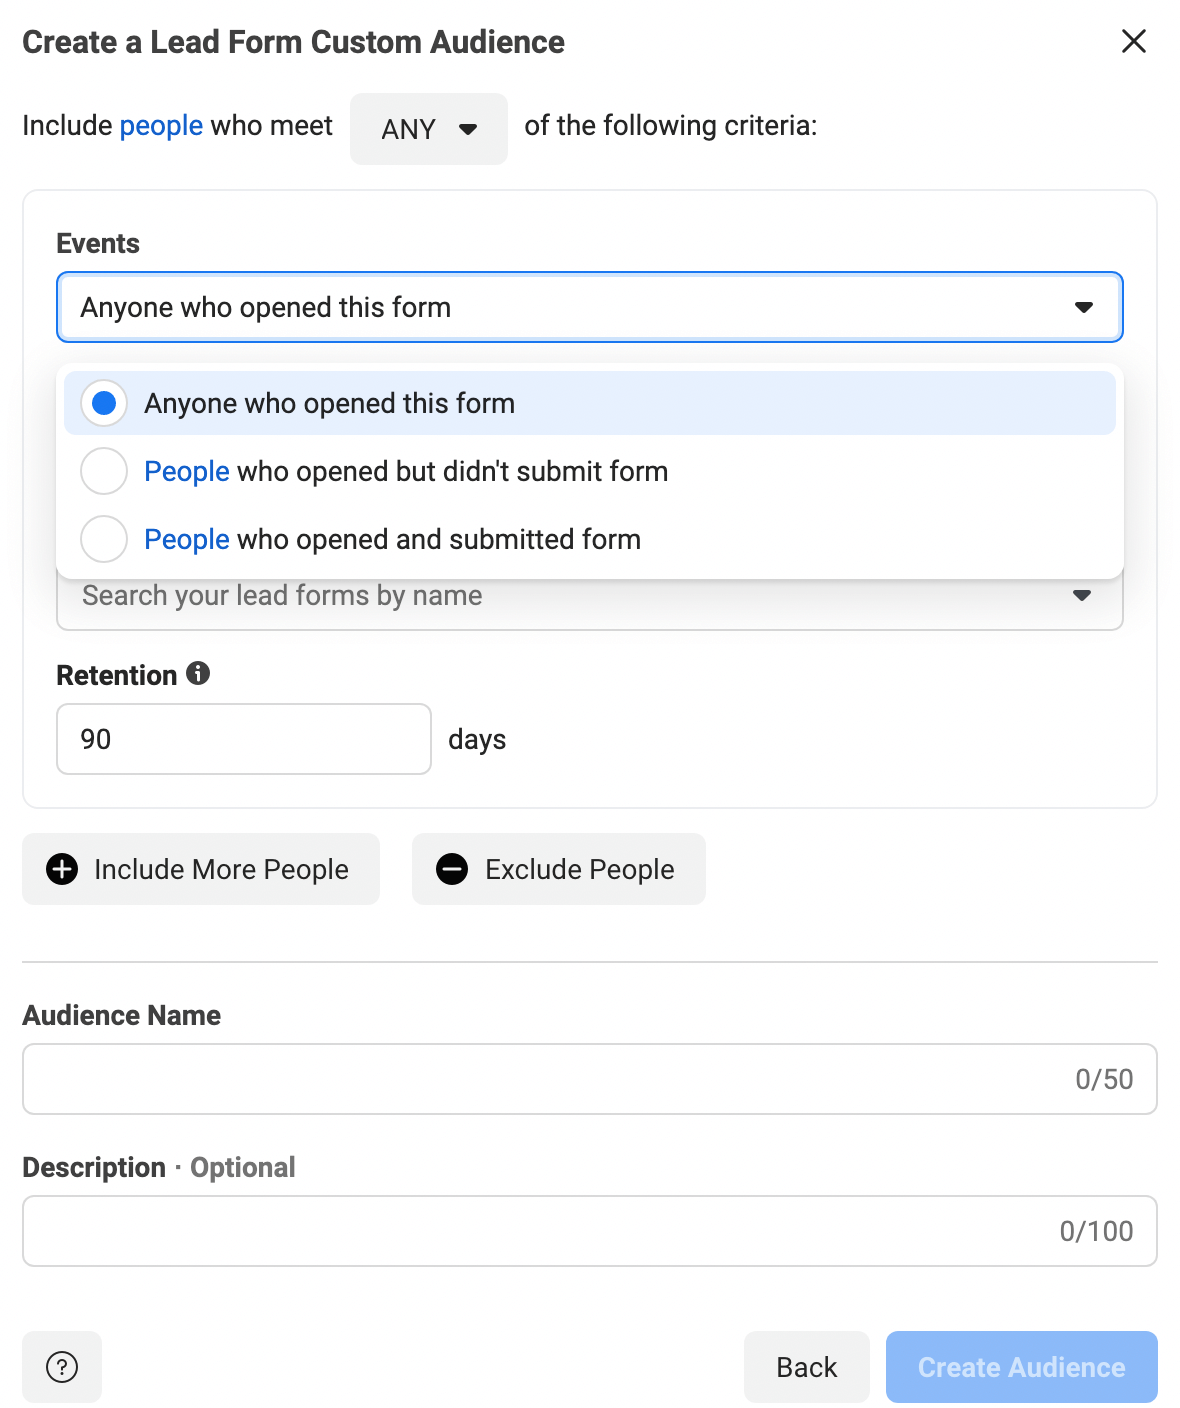Click the Retention info icon
This screenshot has height=1408, width=1180.
[x=198, y=673]
